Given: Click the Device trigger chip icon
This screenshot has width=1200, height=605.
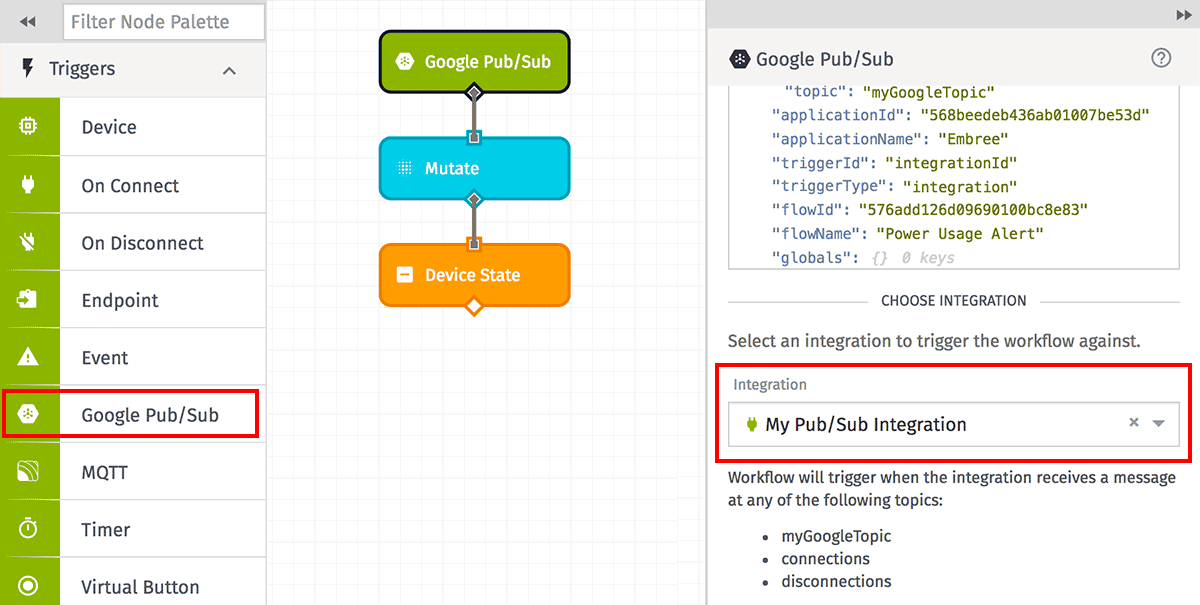Looking at the screenshot, I should [x=28, y=127].
